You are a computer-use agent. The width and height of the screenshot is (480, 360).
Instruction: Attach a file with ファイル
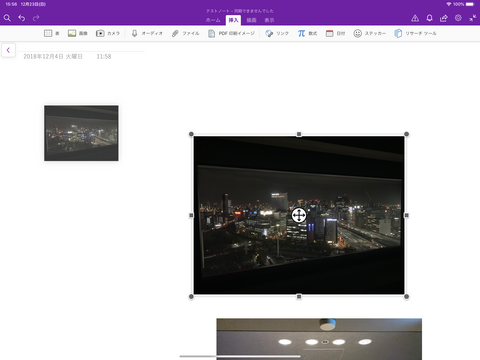(185, 33)
